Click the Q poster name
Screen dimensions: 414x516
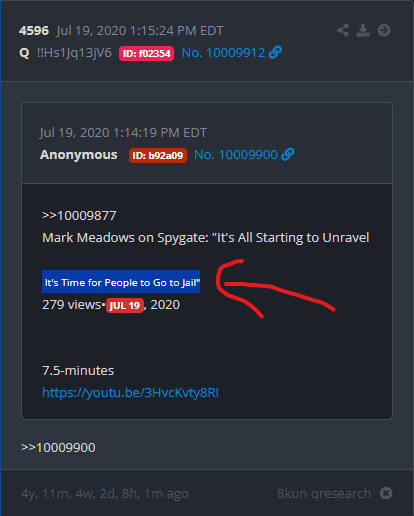click(x=24, y=53)
